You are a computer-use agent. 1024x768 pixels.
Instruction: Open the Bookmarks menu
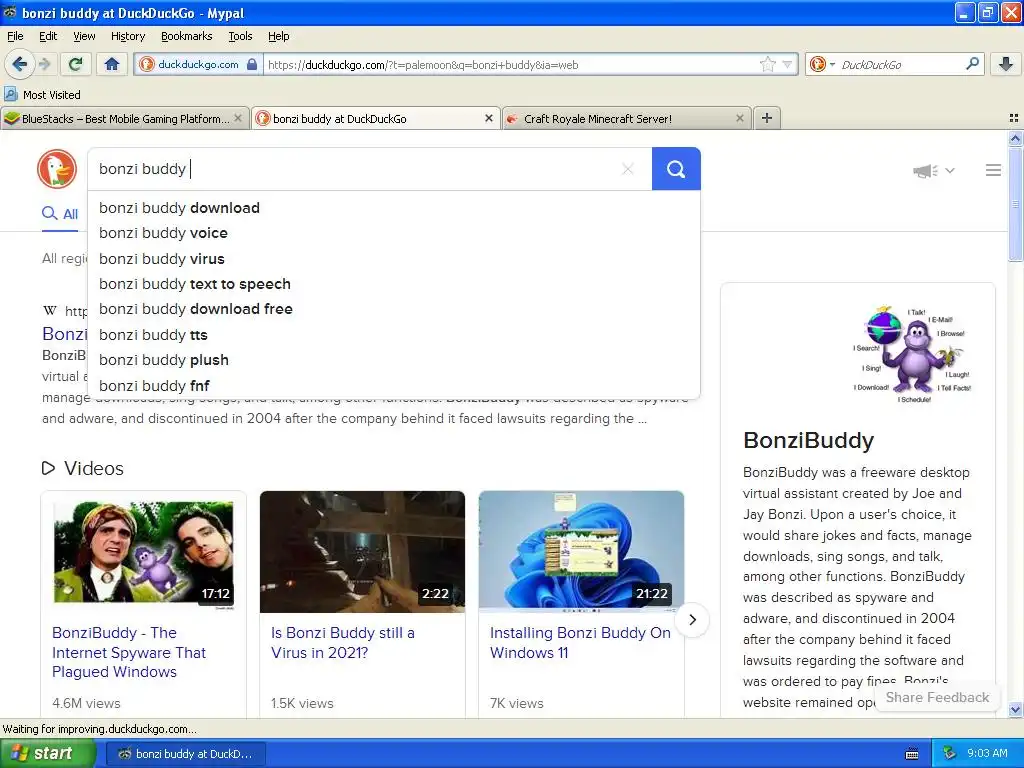[186, 36]
